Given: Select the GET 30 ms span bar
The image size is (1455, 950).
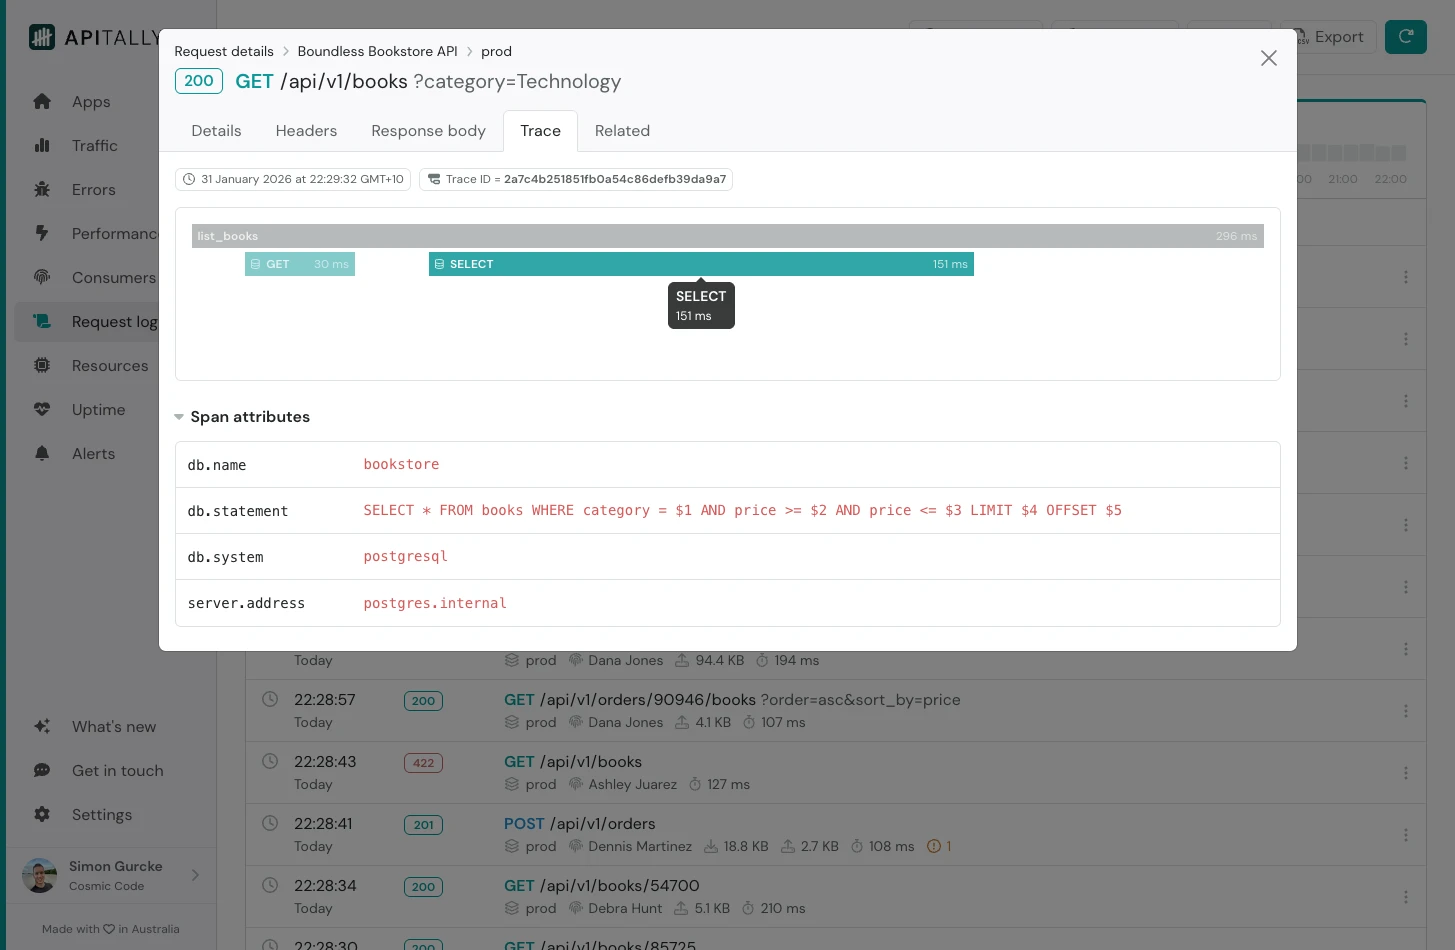Looking at the screenshot, I should pos(299,264).
